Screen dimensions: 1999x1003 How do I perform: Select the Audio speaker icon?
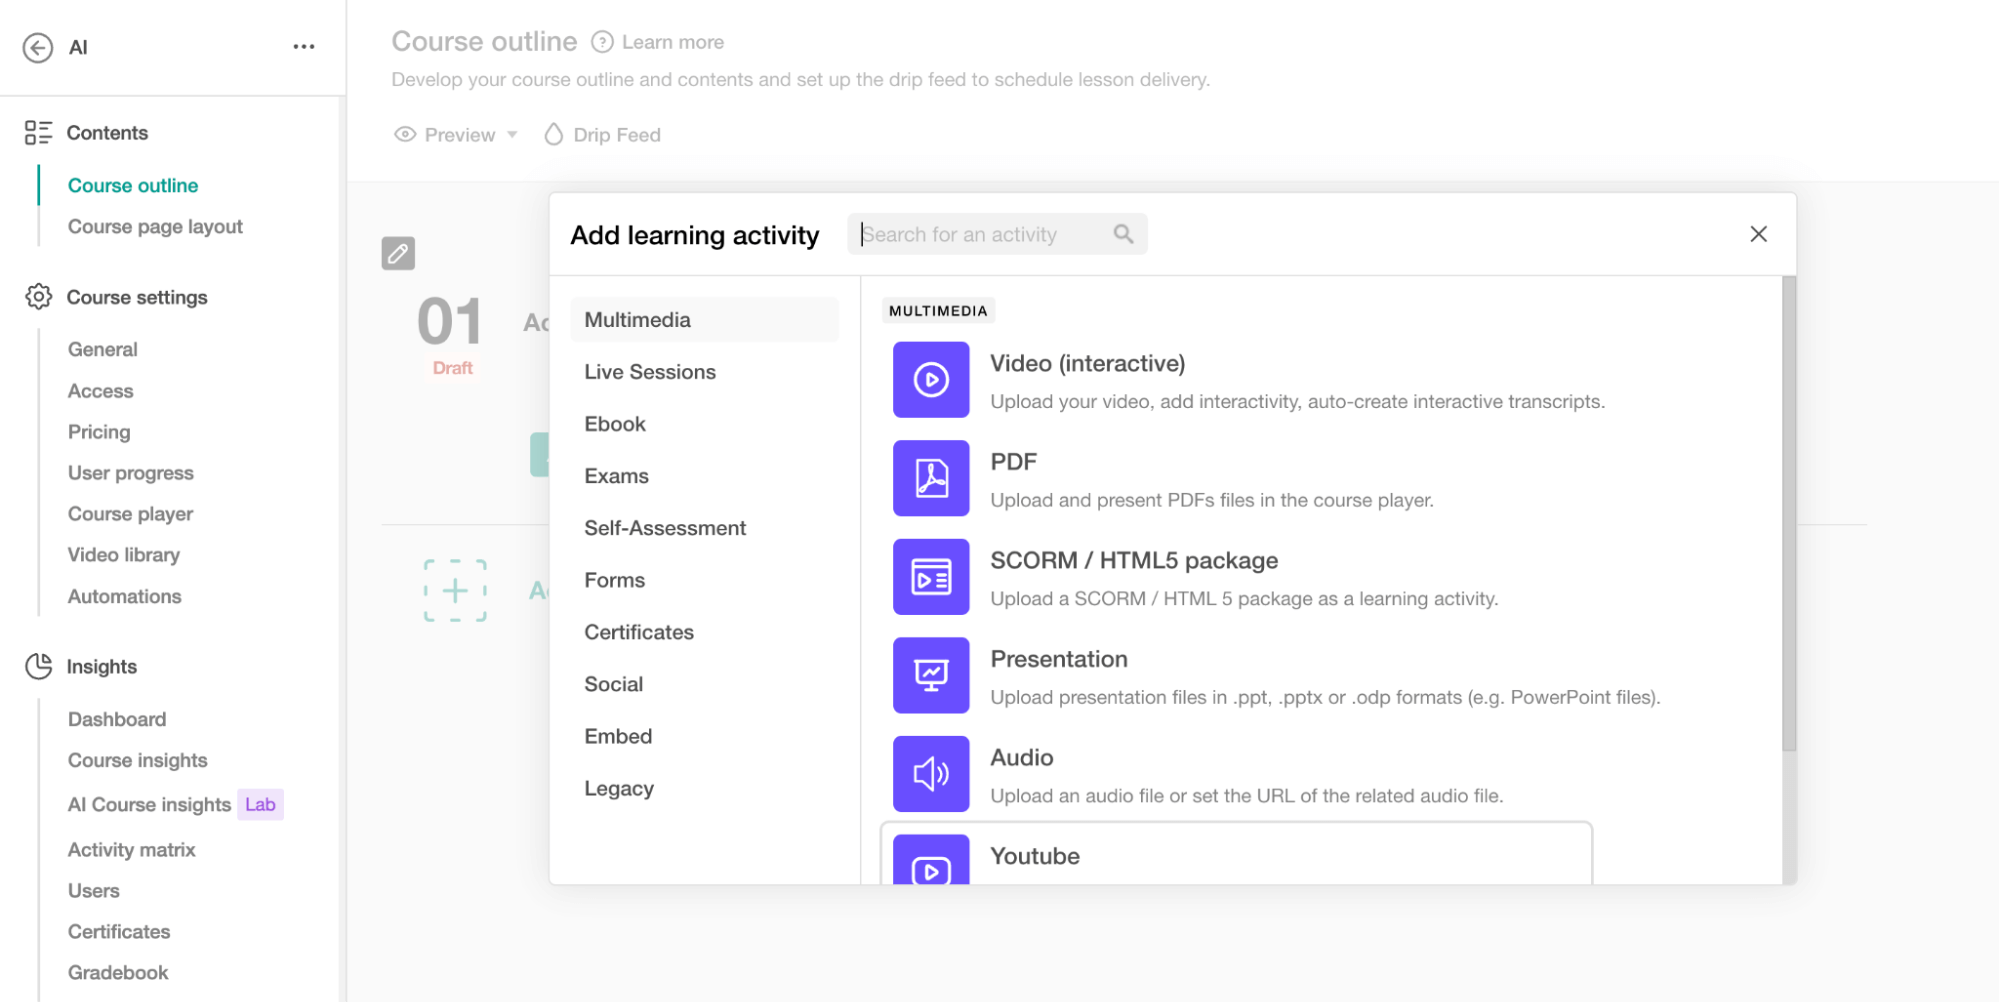click(x=930, y=774)
